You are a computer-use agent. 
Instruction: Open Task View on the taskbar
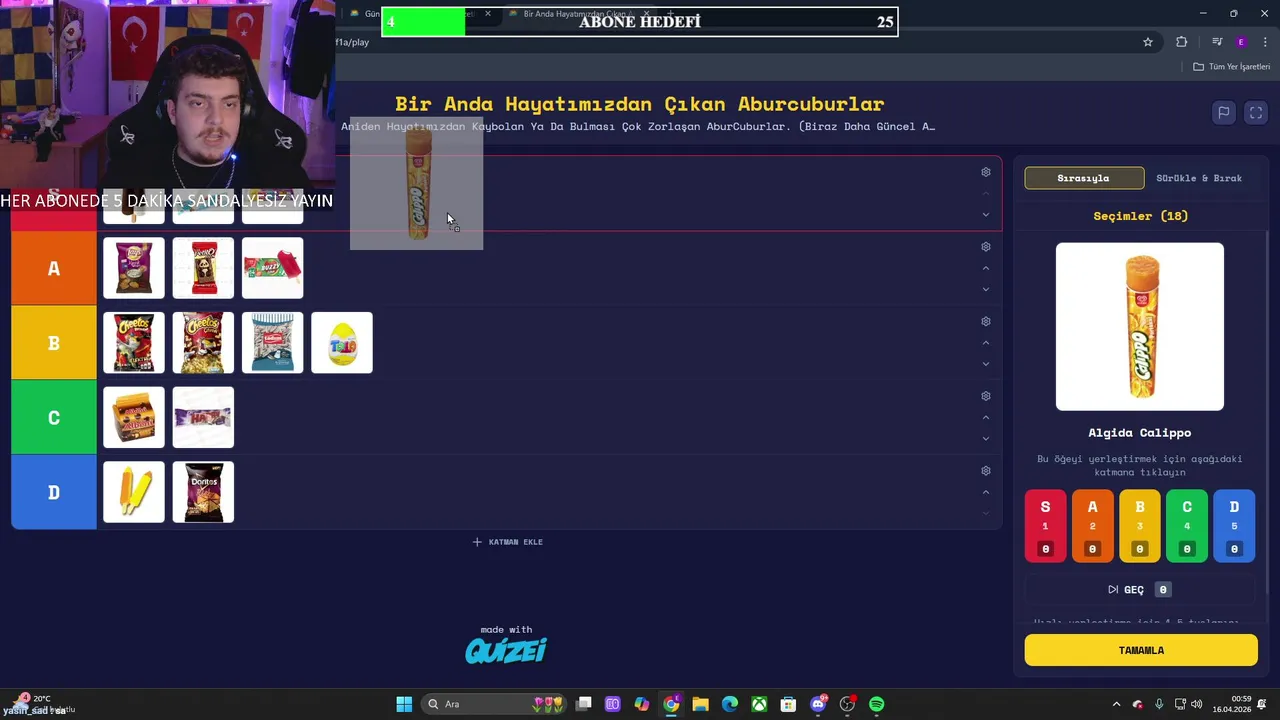click(584, 704)
